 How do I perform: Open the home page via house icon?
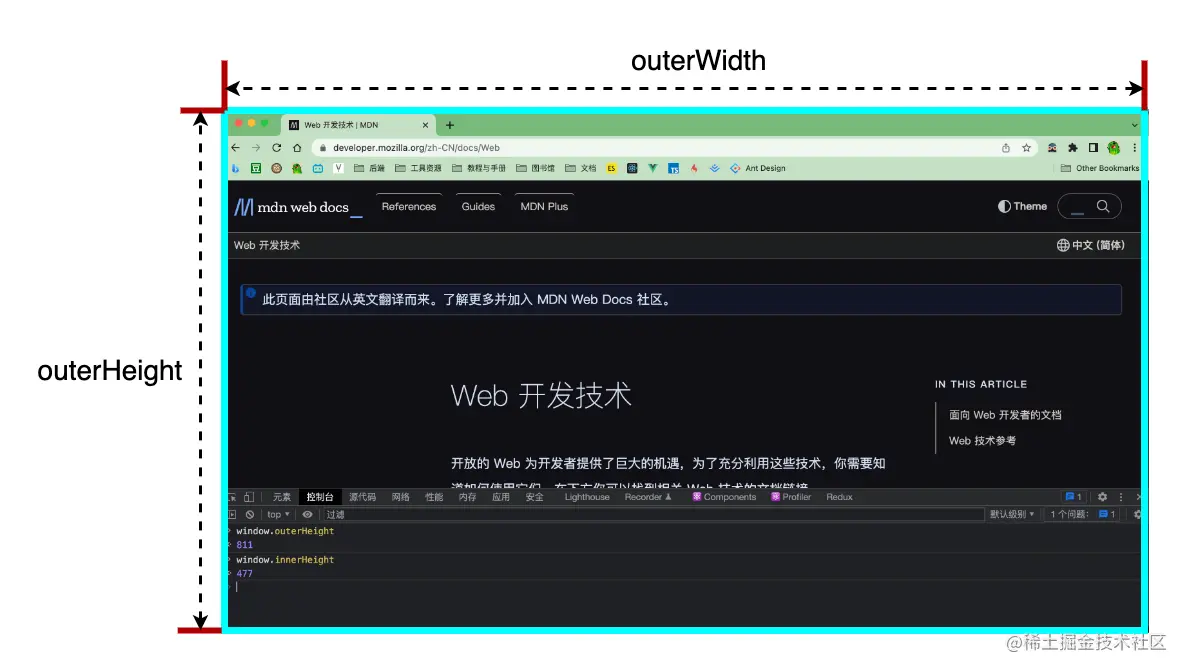(x=297, y=148)
